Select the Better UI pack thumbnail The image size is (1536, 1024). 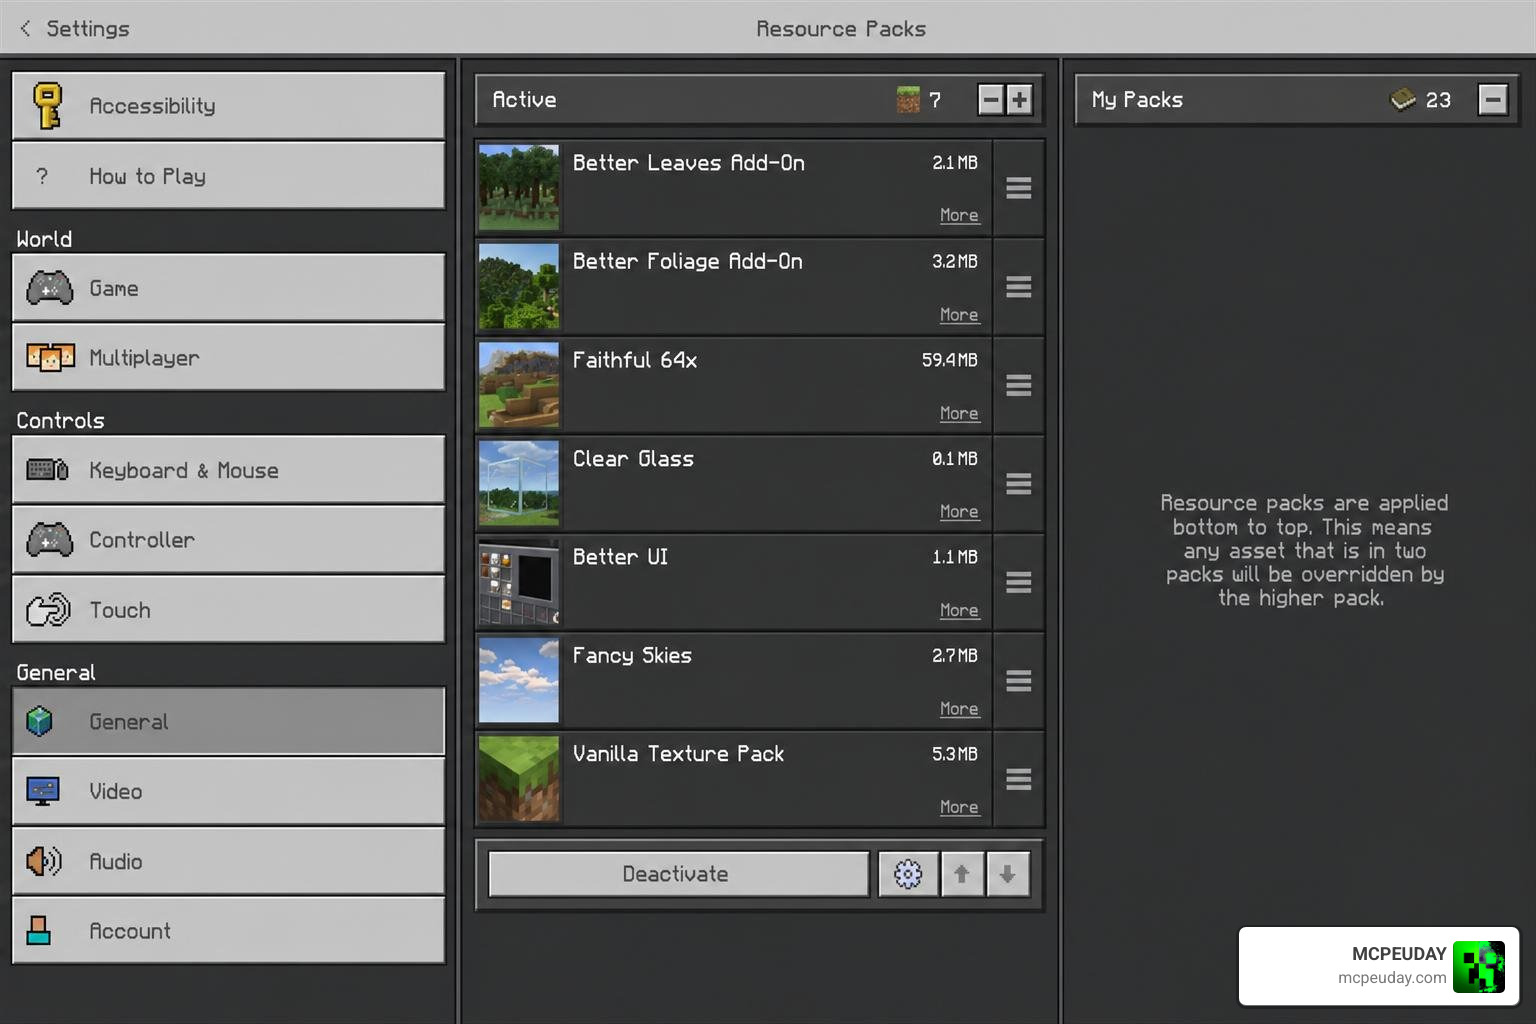519,582
